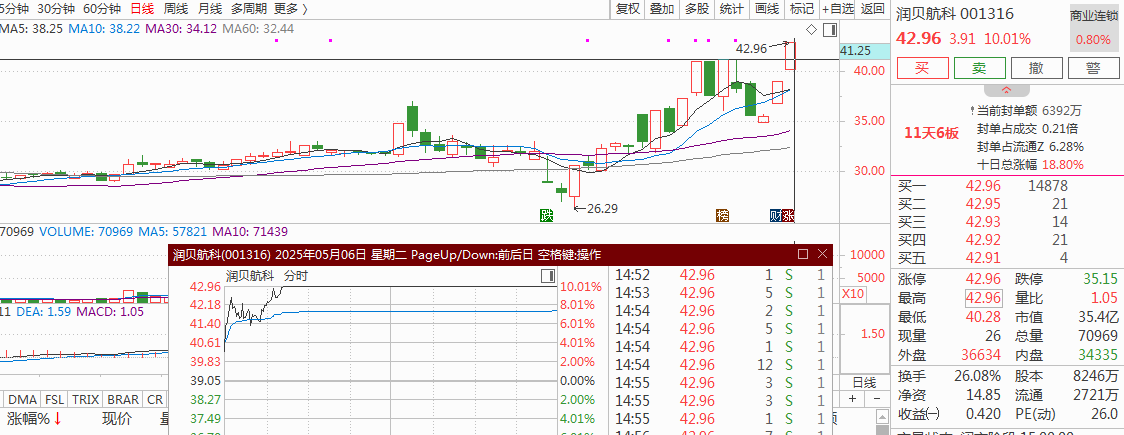Select the CR indicator tab
This screenshot has height=435, width=1124.
coord(154,400)
